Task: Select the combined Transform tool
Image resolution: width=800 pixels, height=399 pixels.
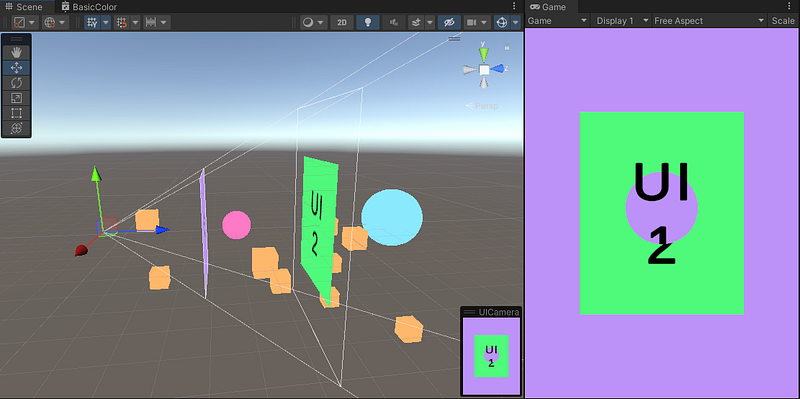Action: (x=16, y=128)
